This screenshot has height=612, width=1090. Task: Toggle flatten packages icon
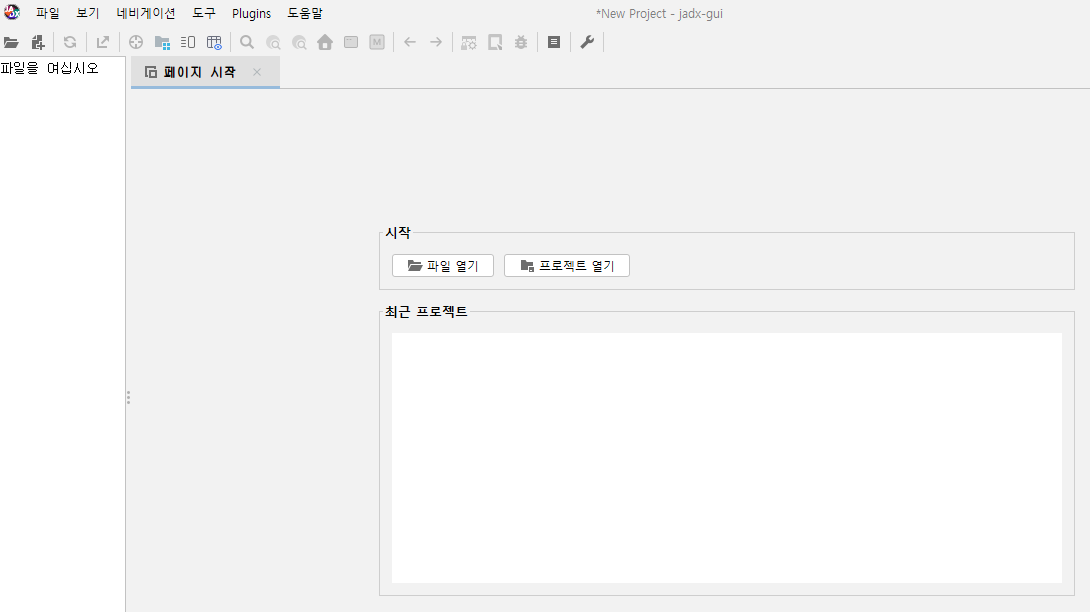(x=162, y=42)
